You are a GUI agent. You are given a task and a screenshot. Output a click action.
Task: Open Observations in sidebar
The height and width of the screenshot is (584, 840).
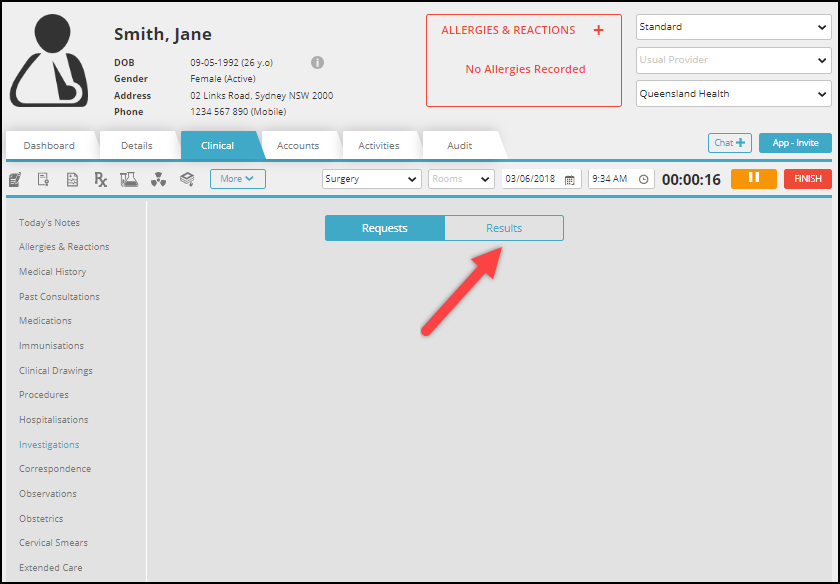tap(48, 493)
